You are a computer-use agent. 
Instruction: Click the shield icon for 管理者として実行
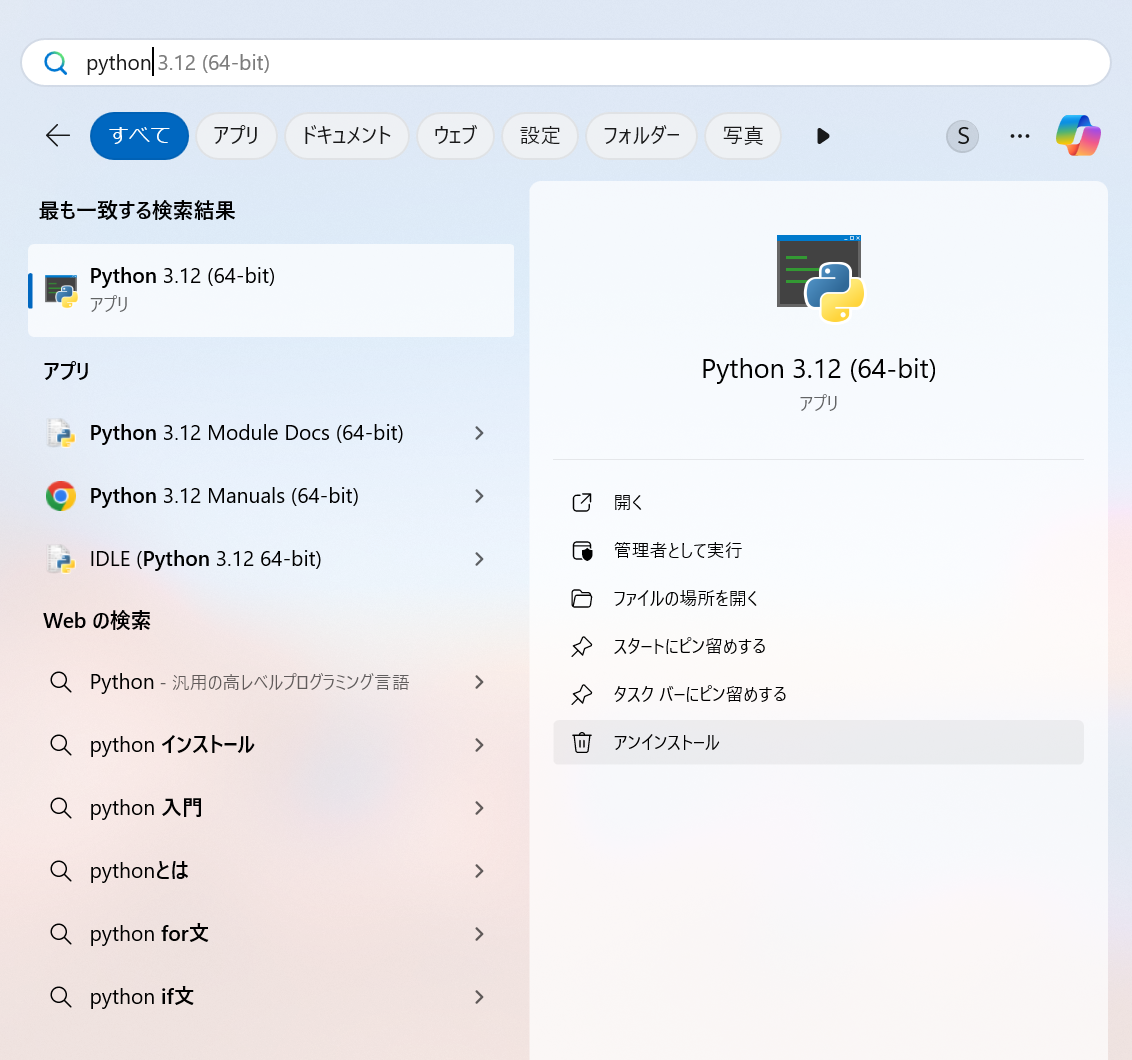click(x=582, y=551)
